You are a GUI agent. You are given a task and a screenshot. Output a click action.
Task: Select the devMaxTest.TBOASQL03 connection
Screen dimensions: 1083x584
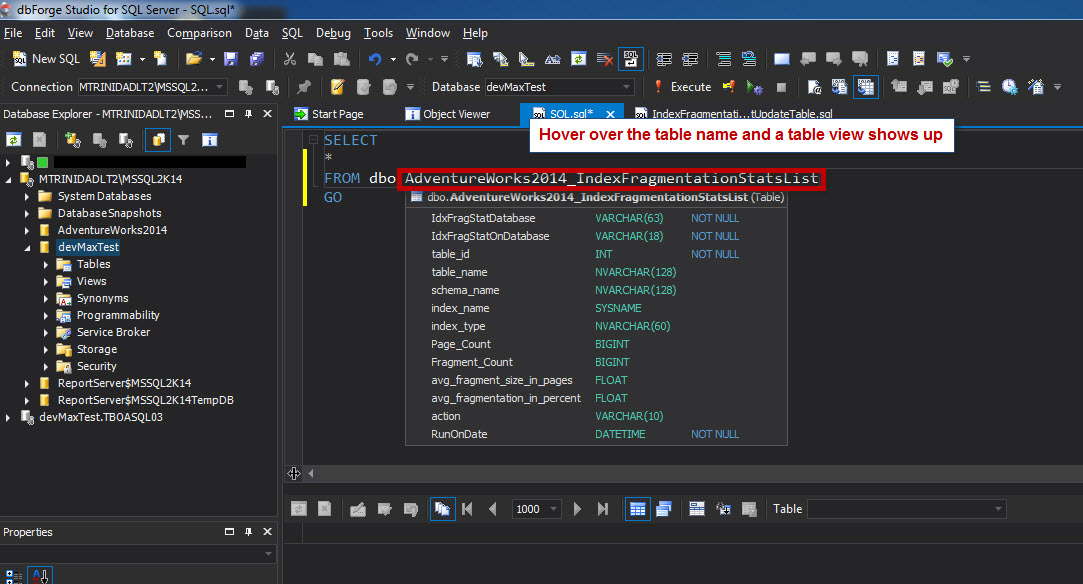click(101, 417)
